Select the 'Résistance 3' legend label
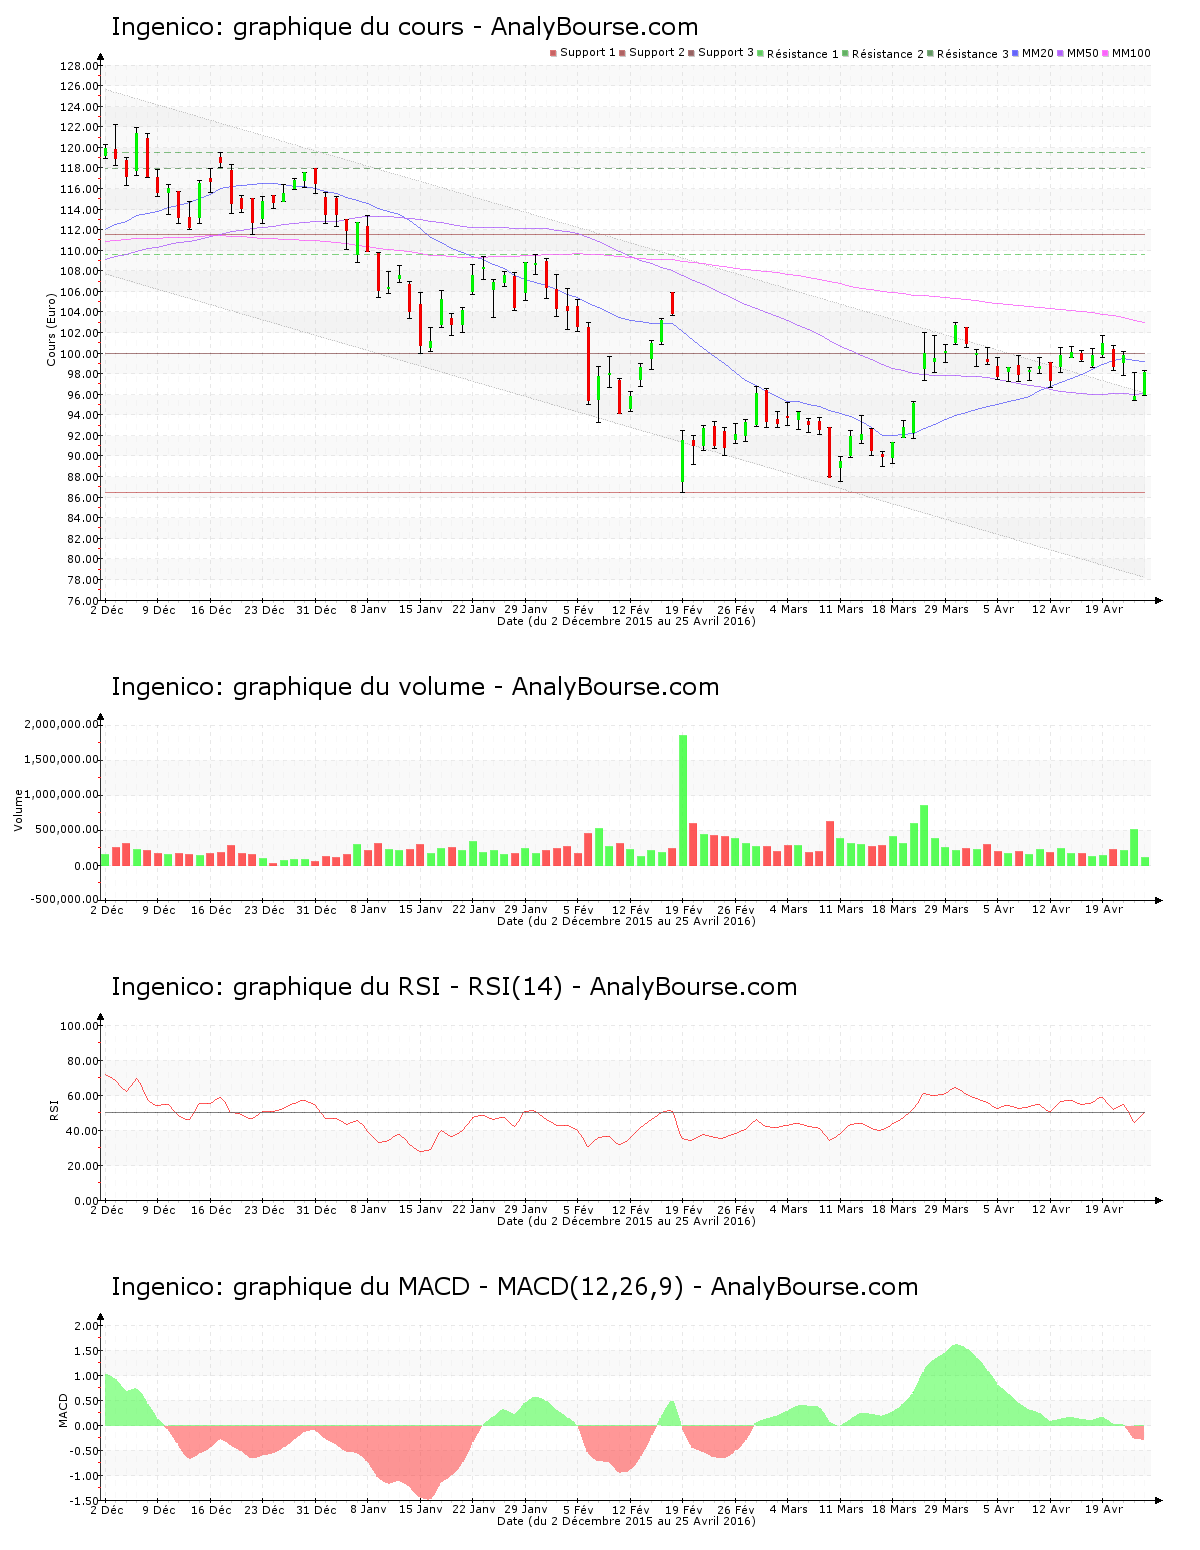Screen dimensions: 1200x1550 [x=973, y=53]
